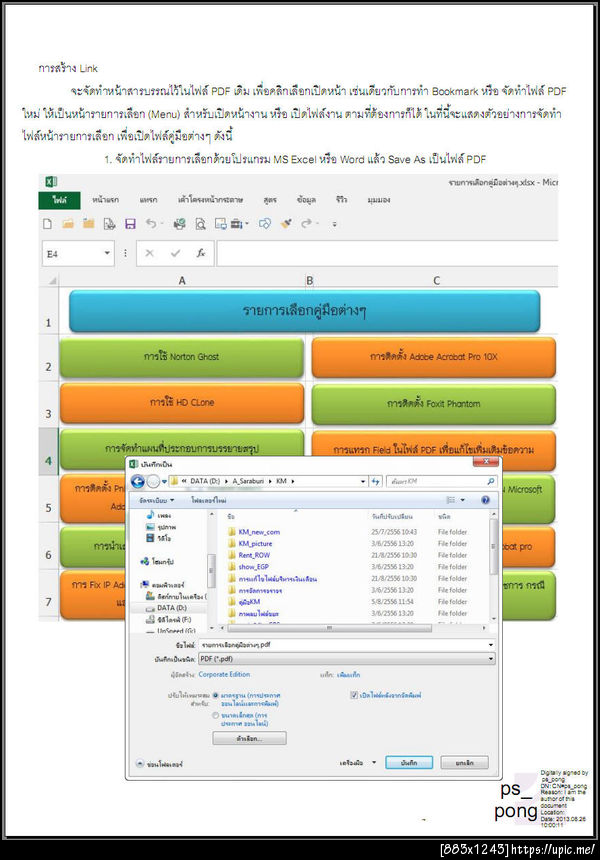Click the เพิ่มแท็ก add tag link
The image size is (600, 860).
(x=348, y=675)
